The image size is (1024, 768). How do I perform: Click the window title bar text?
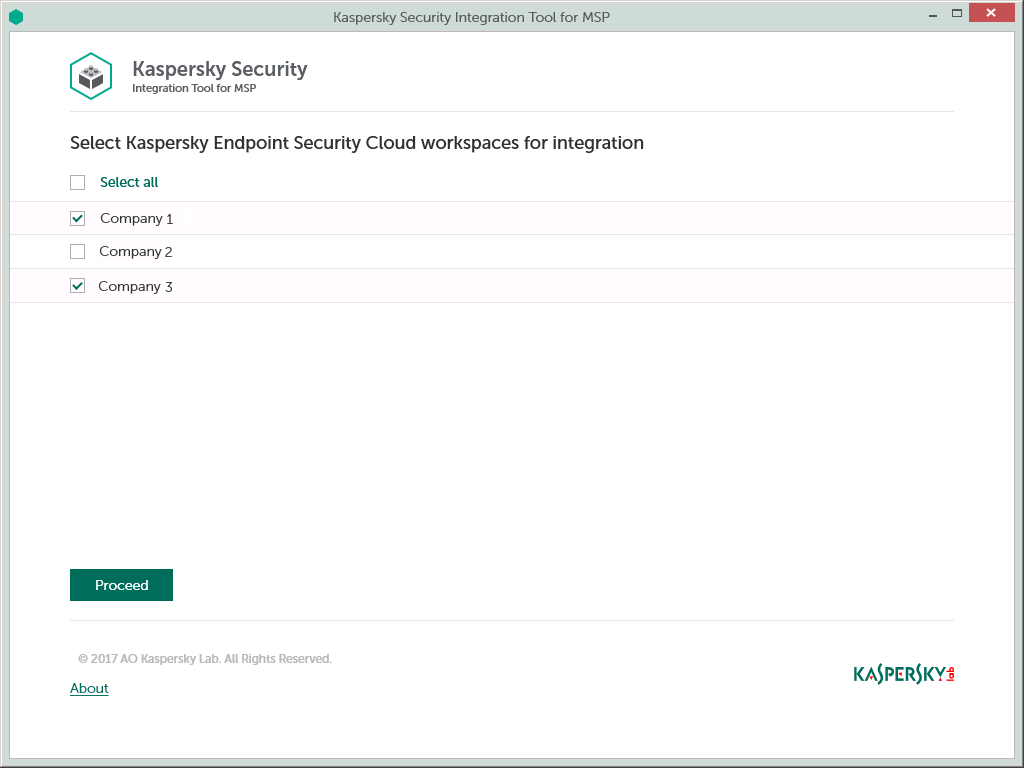click(471, 17)
